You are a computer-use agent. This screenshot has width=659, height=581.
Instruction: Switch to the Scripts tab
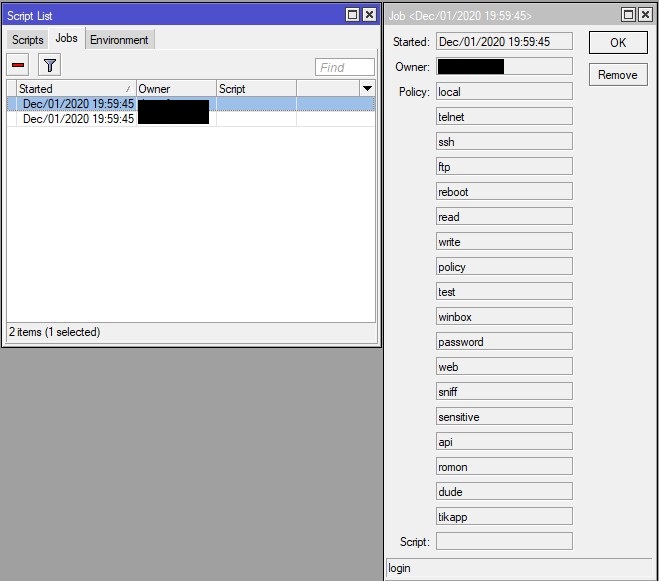[x=28, y=40]
